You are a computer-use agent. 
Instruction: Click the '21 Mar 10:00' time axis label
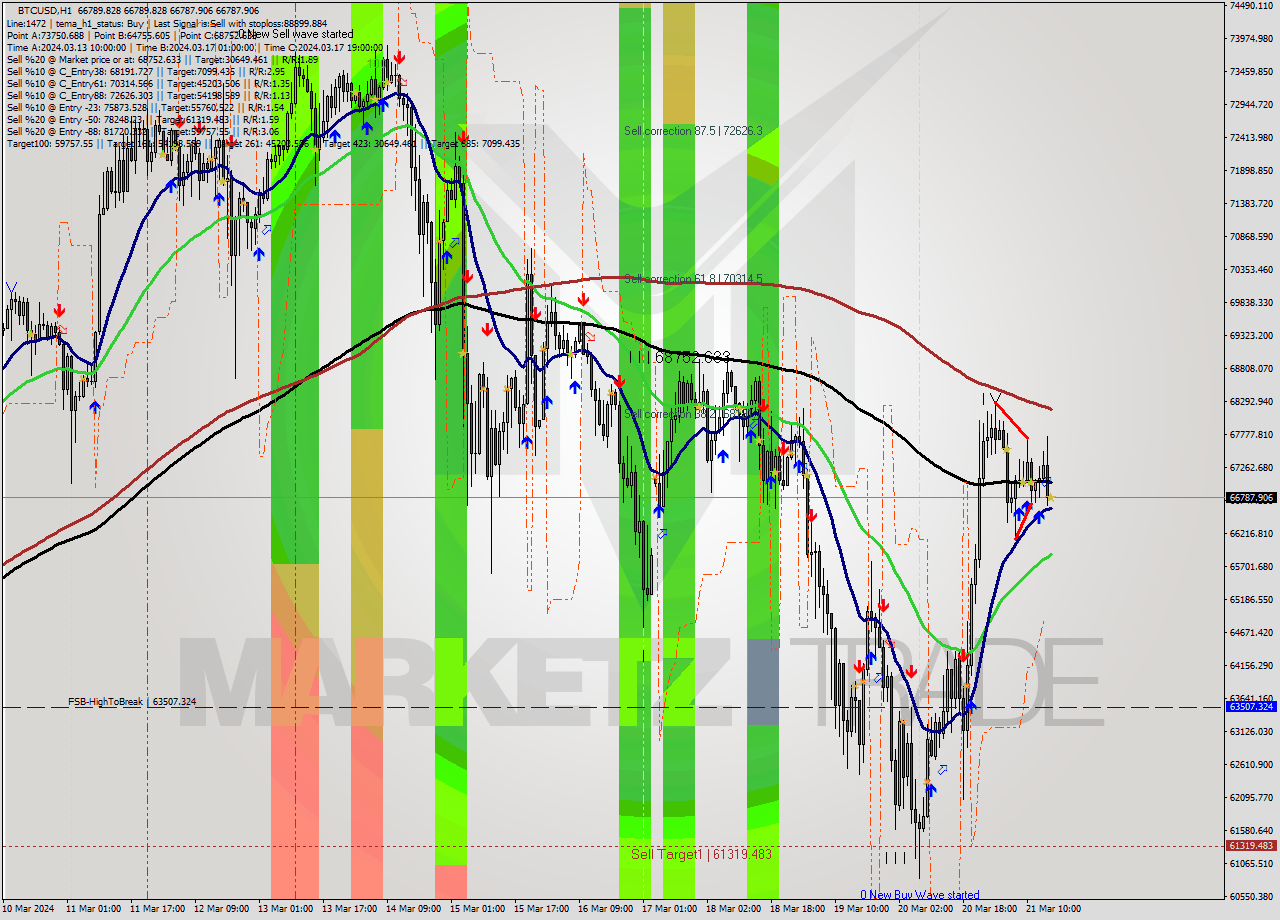pyautogui.click(x=1056, y=909)
